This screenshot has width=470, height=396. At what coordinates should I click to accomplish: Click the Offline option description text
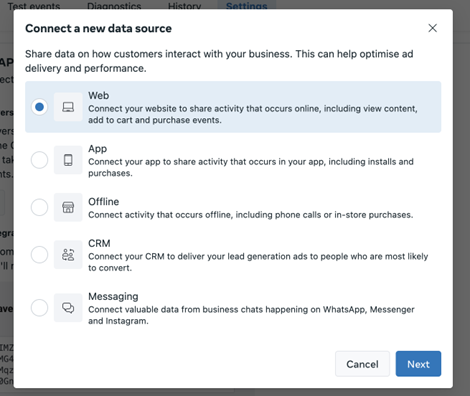click(250, 215)
